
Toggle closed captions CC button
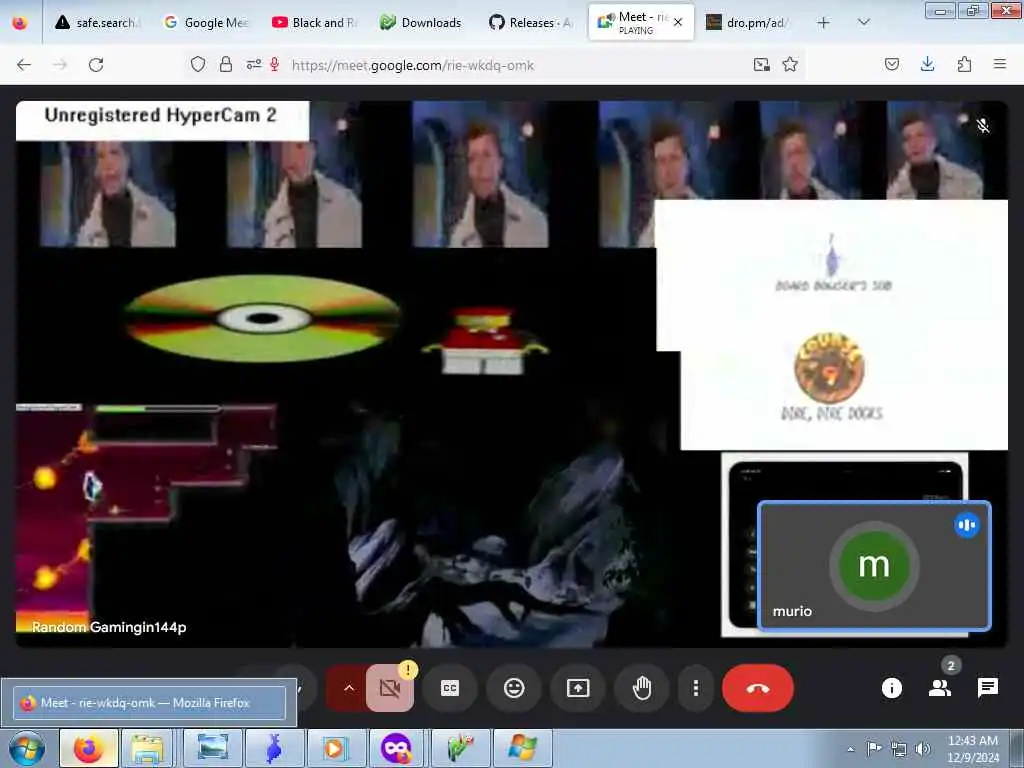click(x=450, y=688)
